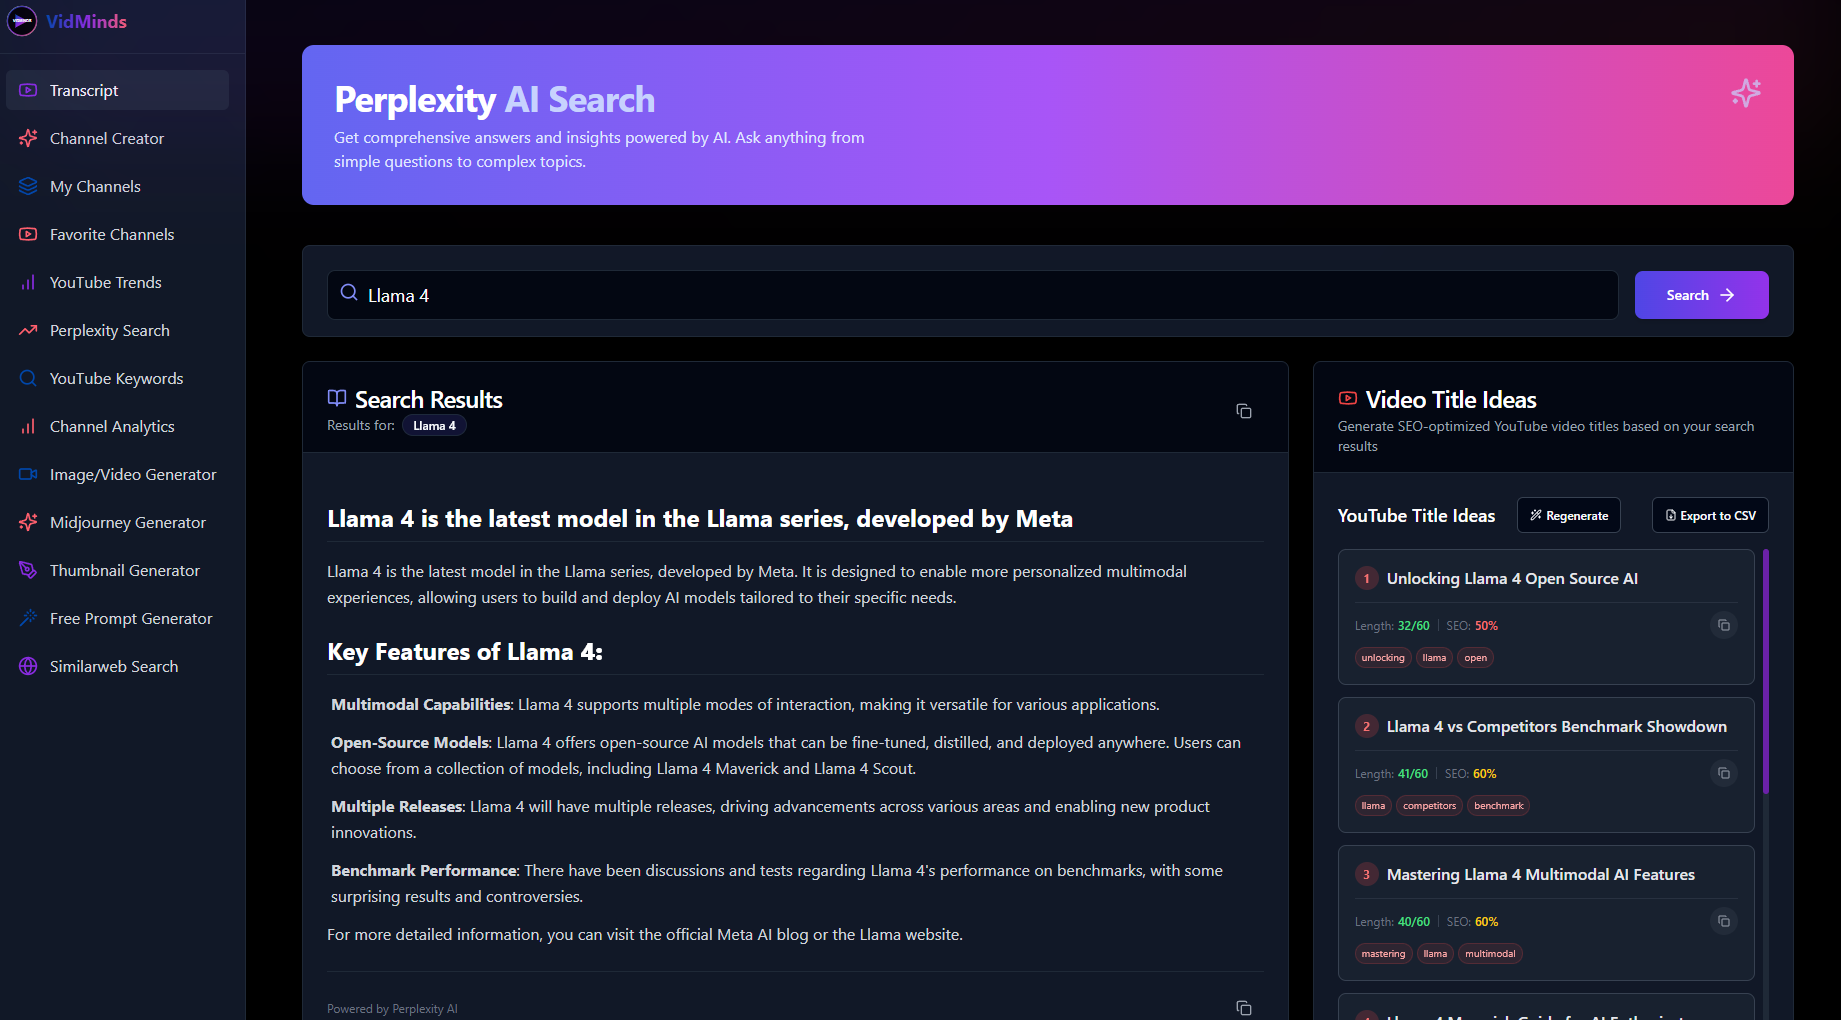
Task: Copy the Benchmark Showdown title
Action: point(1724,773)
